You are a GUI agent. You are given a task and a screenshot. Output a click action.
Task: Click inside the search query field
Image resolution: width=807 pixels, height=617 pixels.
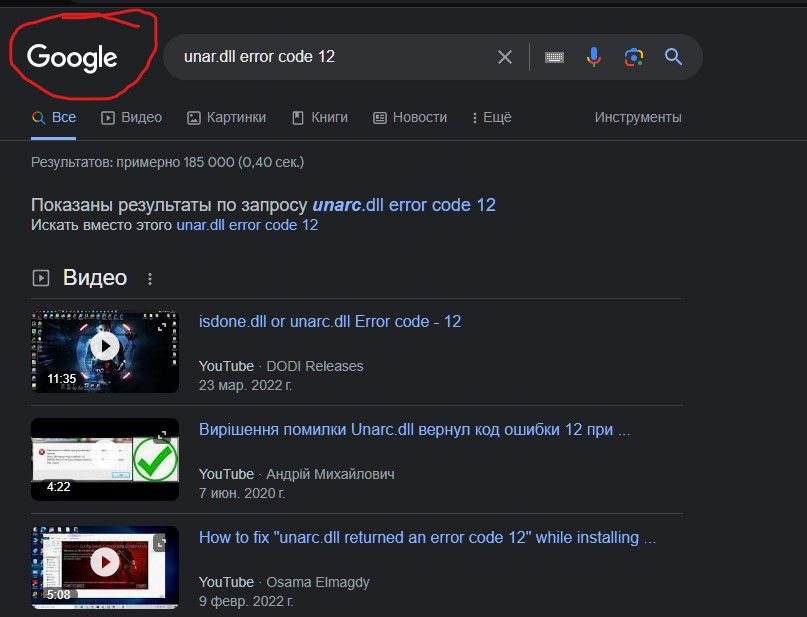[330, 57]
